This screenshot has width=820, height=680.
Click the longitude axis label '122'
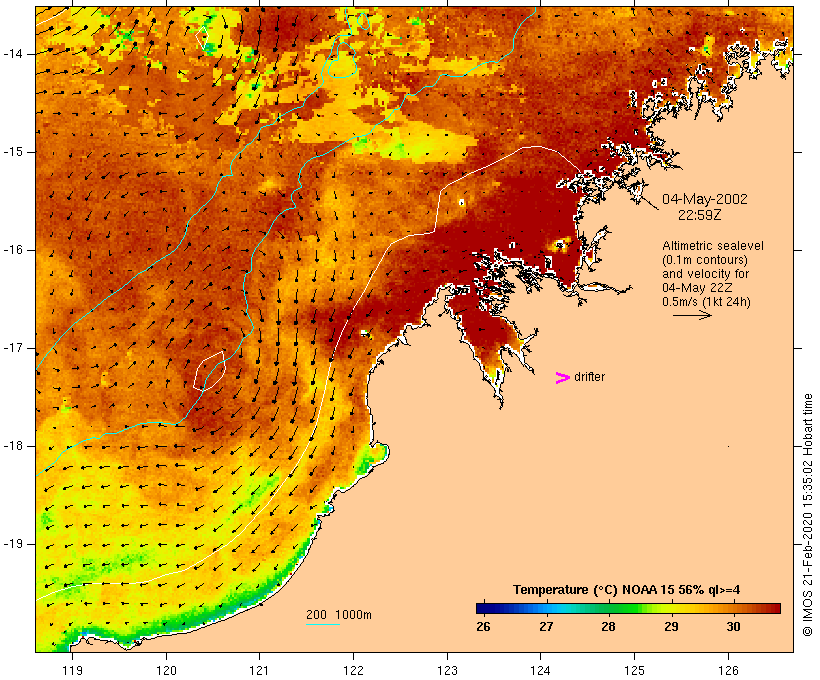354,671
